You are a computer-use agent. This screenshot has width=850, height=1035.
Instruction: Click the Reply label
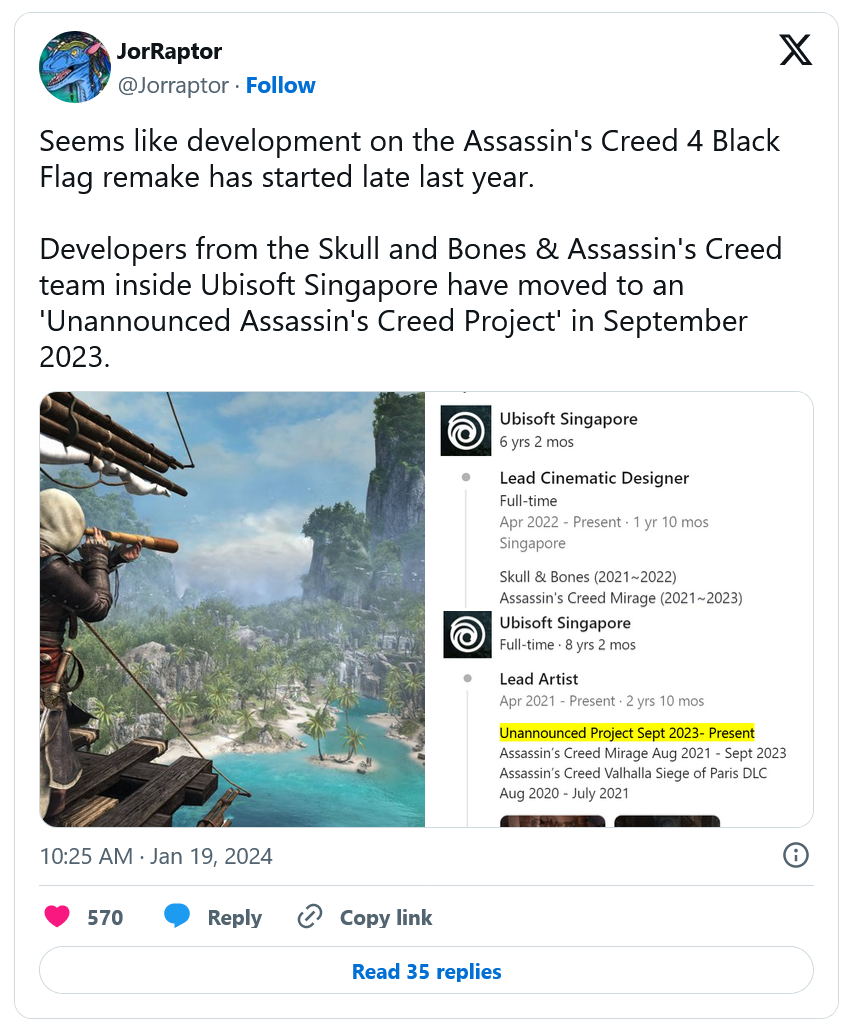(234, 918)
